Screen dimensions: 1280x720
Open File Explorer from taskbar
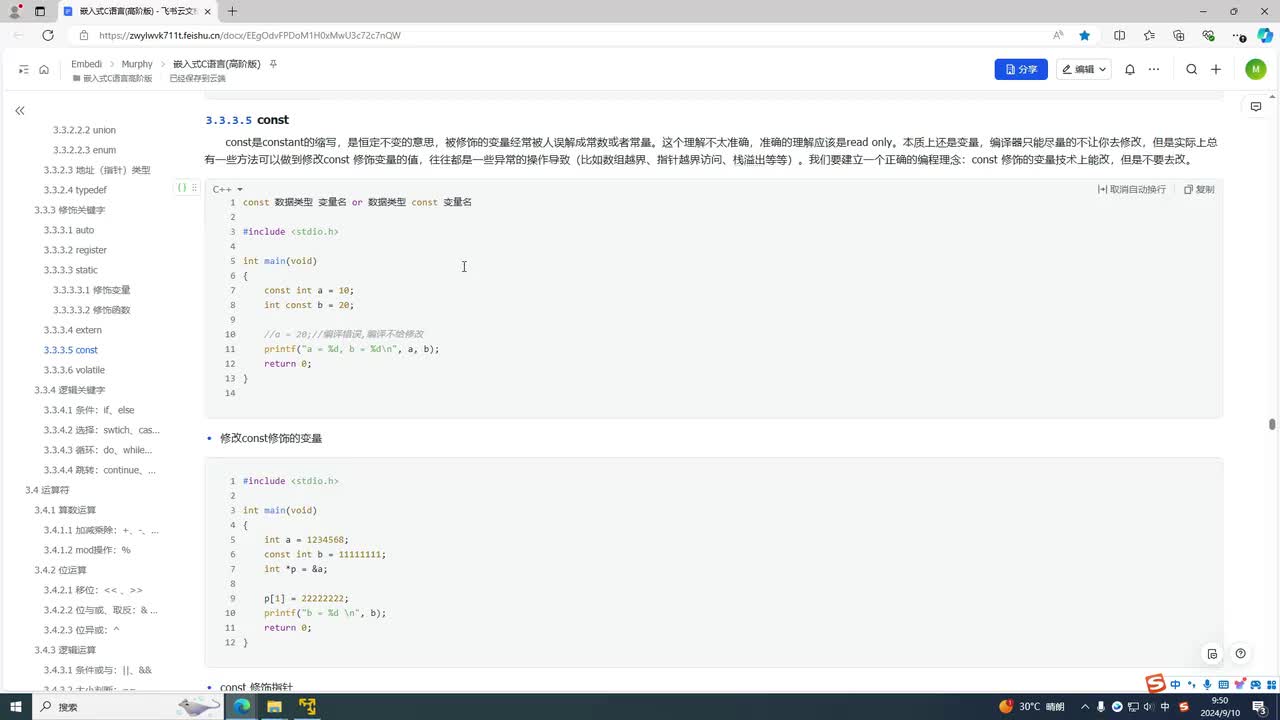coord(274,706)
